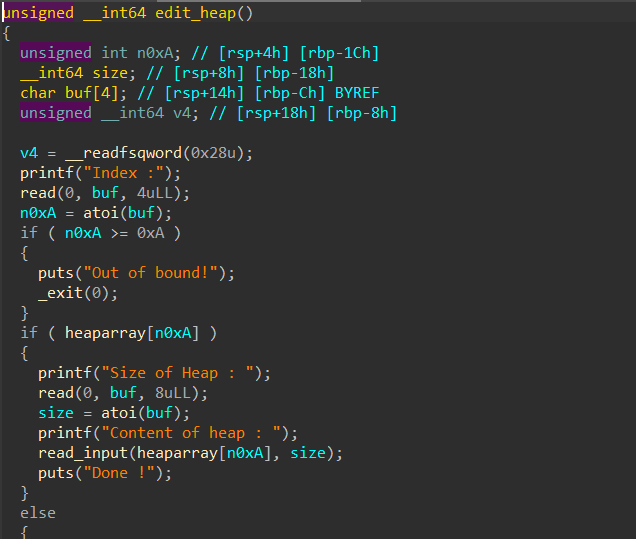Click the [rbp-18h] stack comment
636x539 pixels.
click(x=294, y=73)
